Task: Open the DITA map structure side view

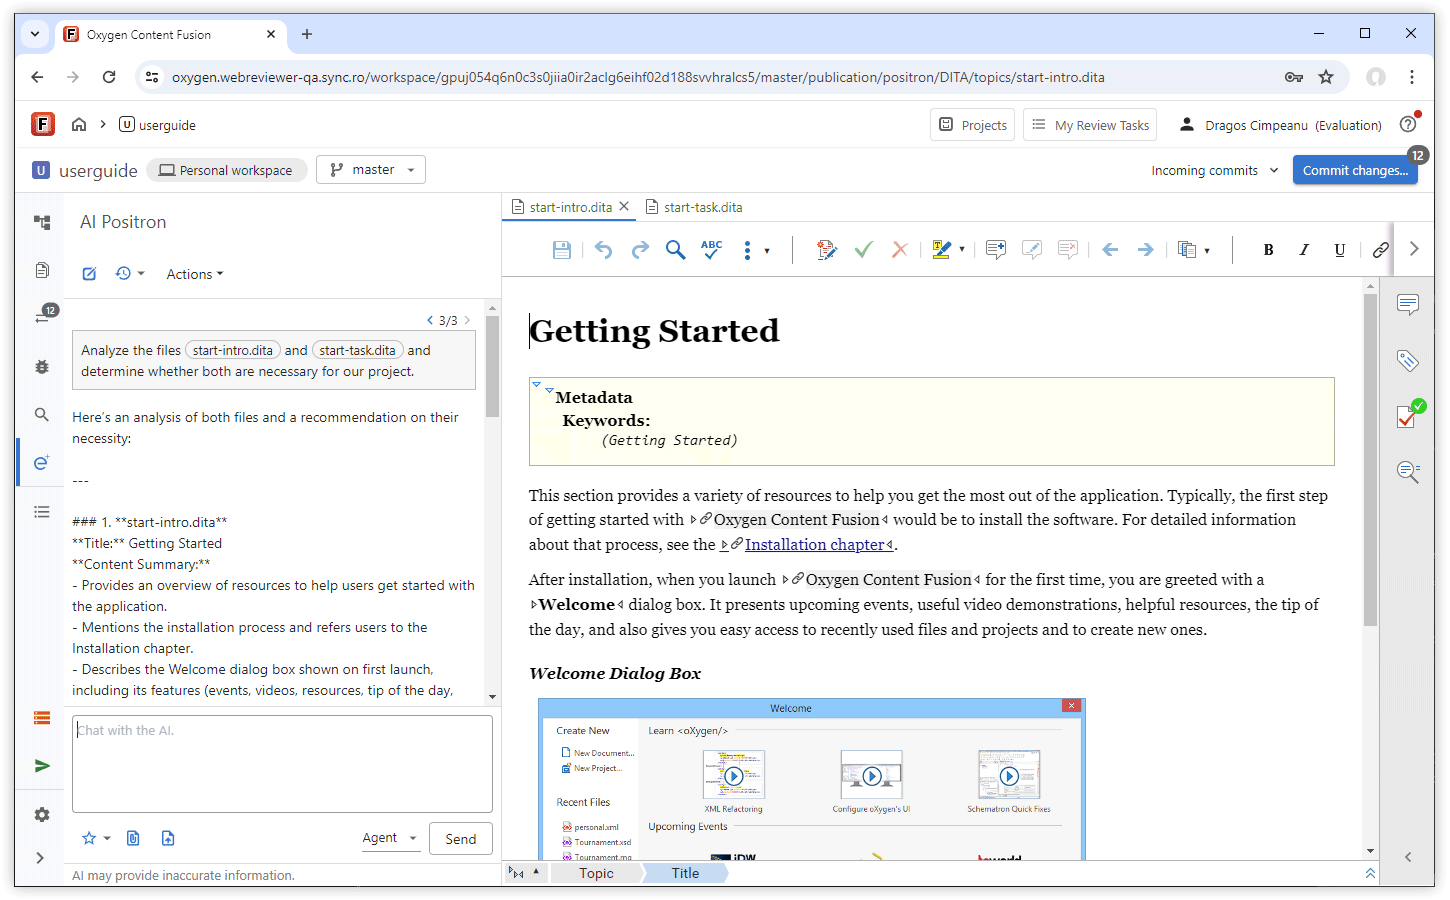Action: pyautogui.click(x=42, y=222)
